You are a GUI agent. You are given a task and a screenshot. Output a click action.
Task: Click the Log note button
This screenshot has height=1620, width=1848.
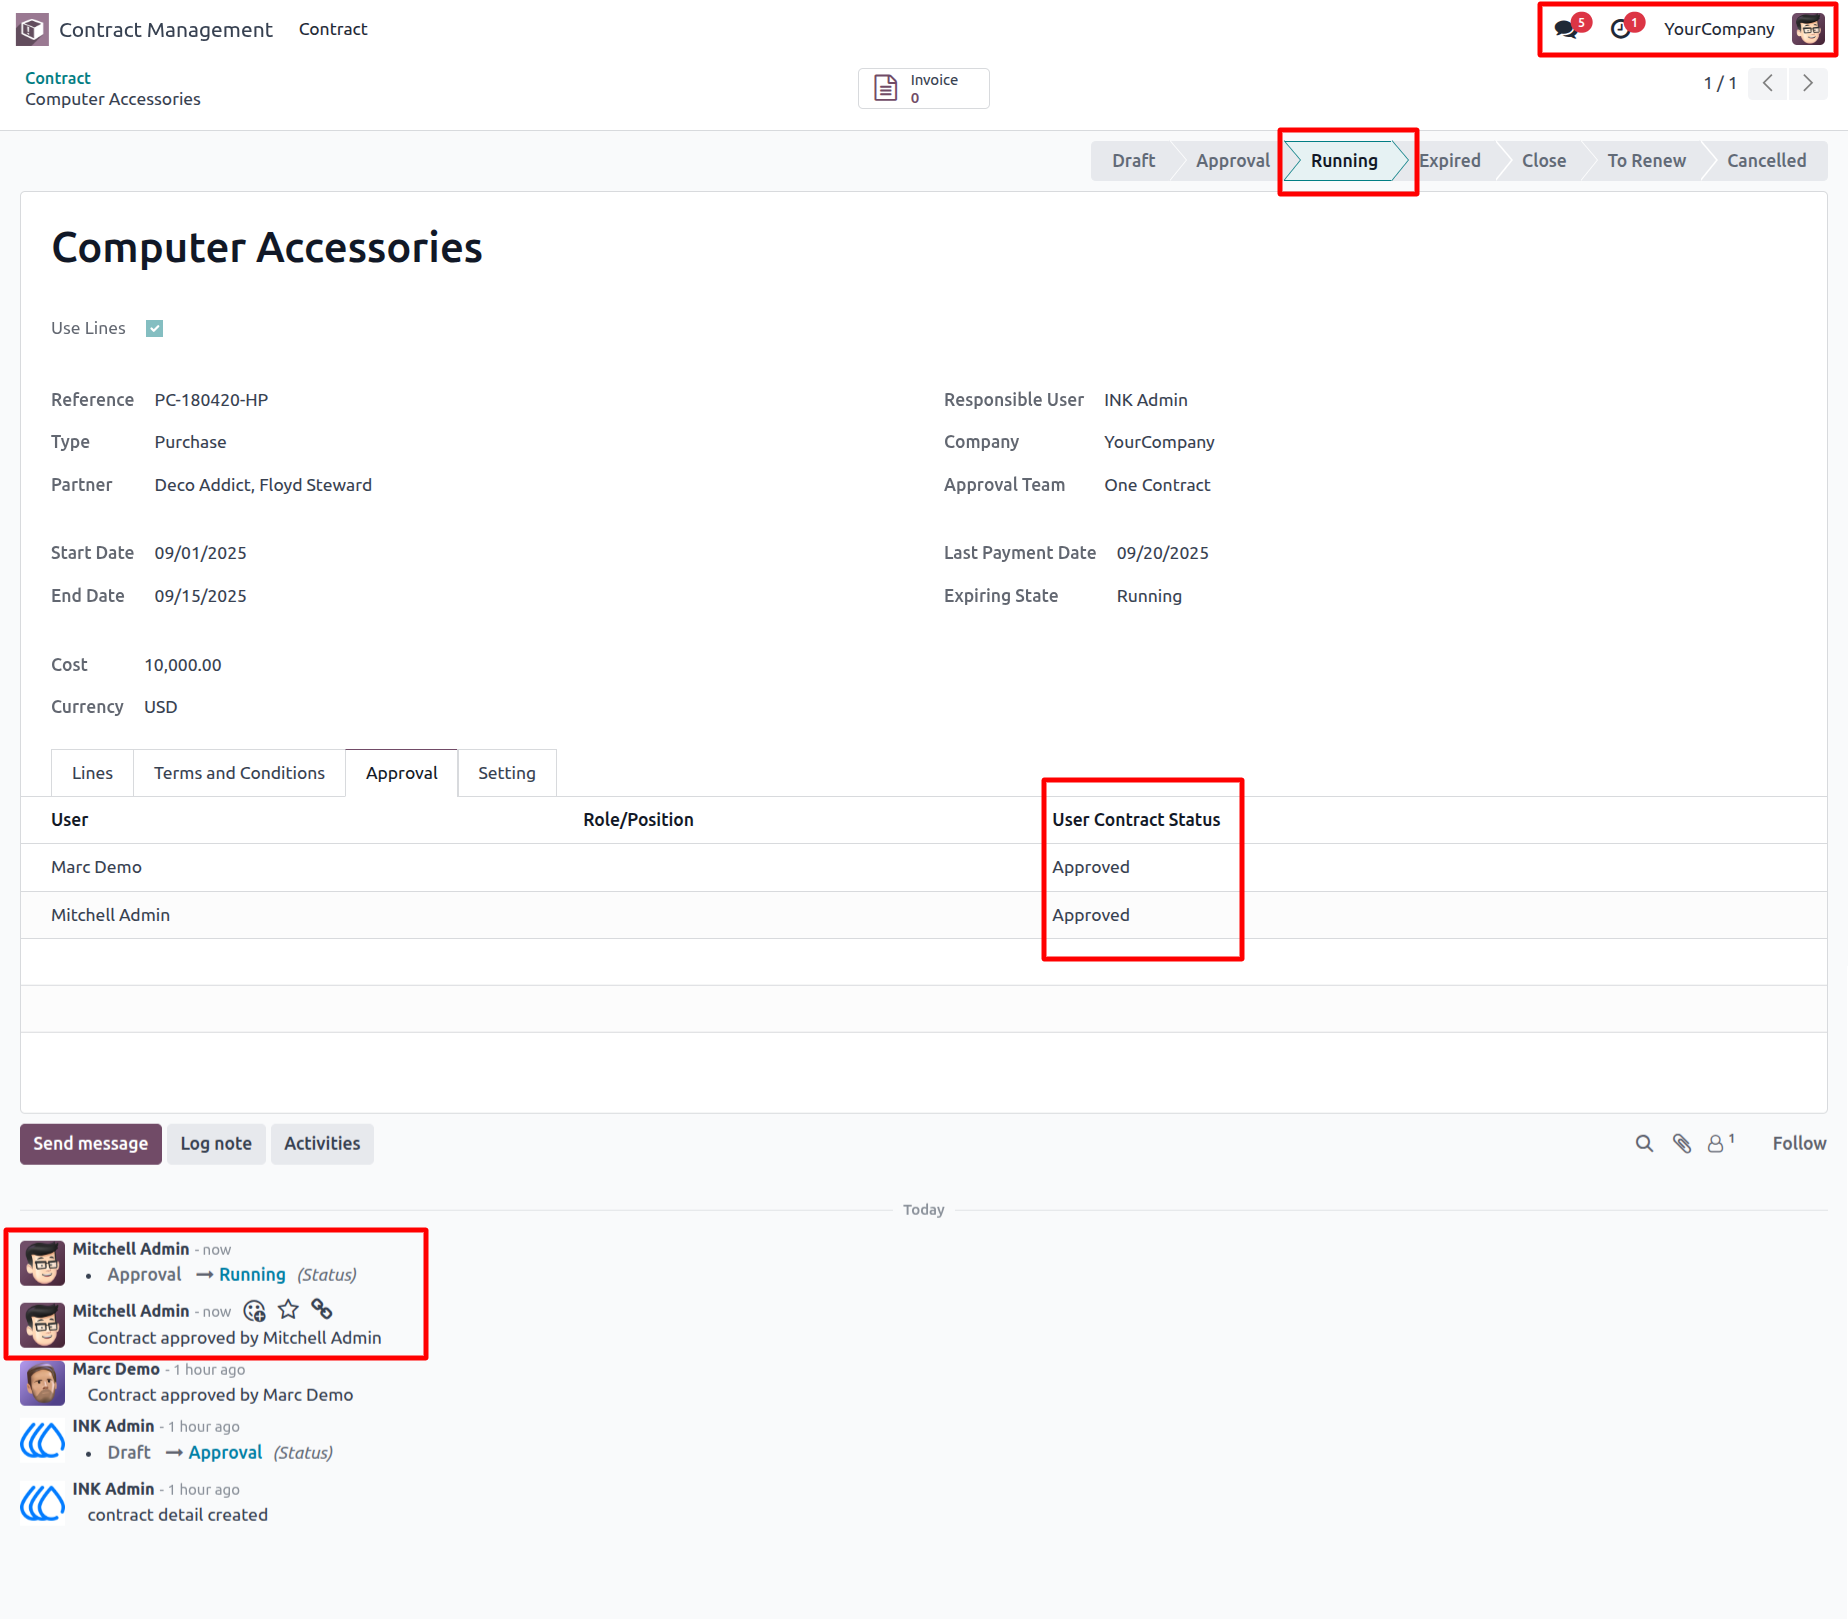click(216, 1144)
